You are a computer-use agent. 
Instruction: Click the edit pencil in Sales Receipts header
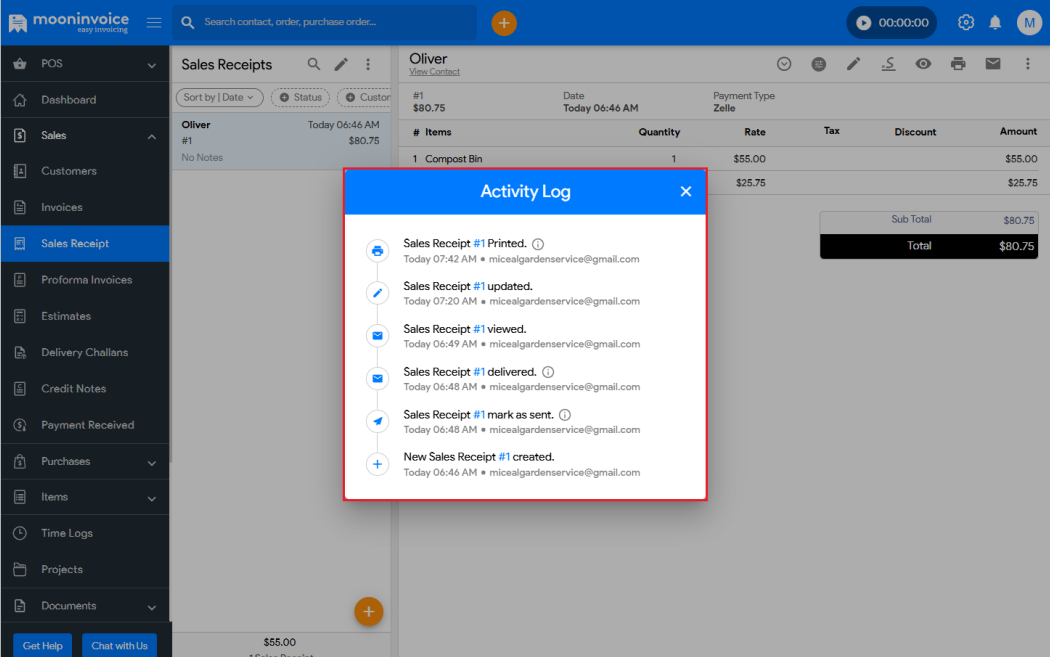(x=341, y=64)
